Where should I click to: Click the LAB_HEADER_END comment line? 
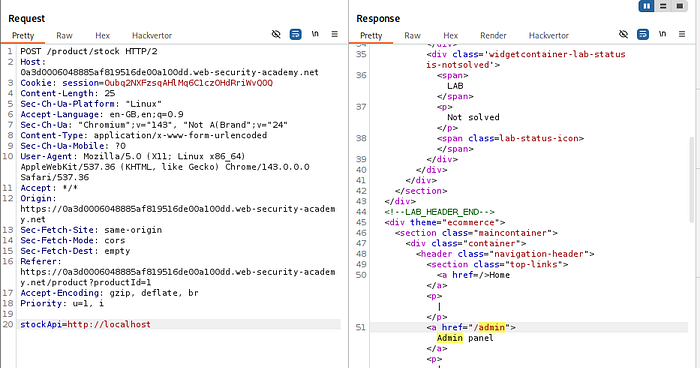[x=440, y=212]
